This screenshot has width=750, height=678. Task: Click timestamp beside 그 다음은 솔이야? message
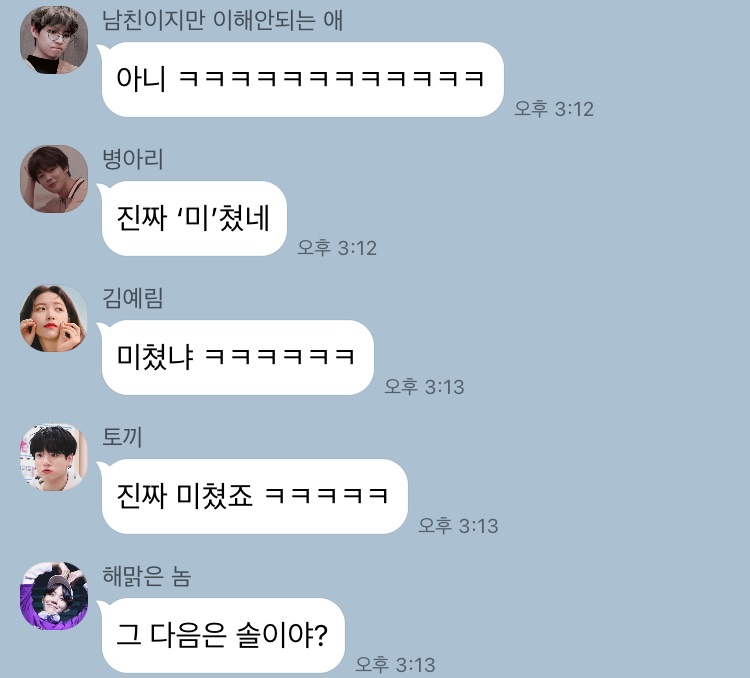click(x=396, y=664)
